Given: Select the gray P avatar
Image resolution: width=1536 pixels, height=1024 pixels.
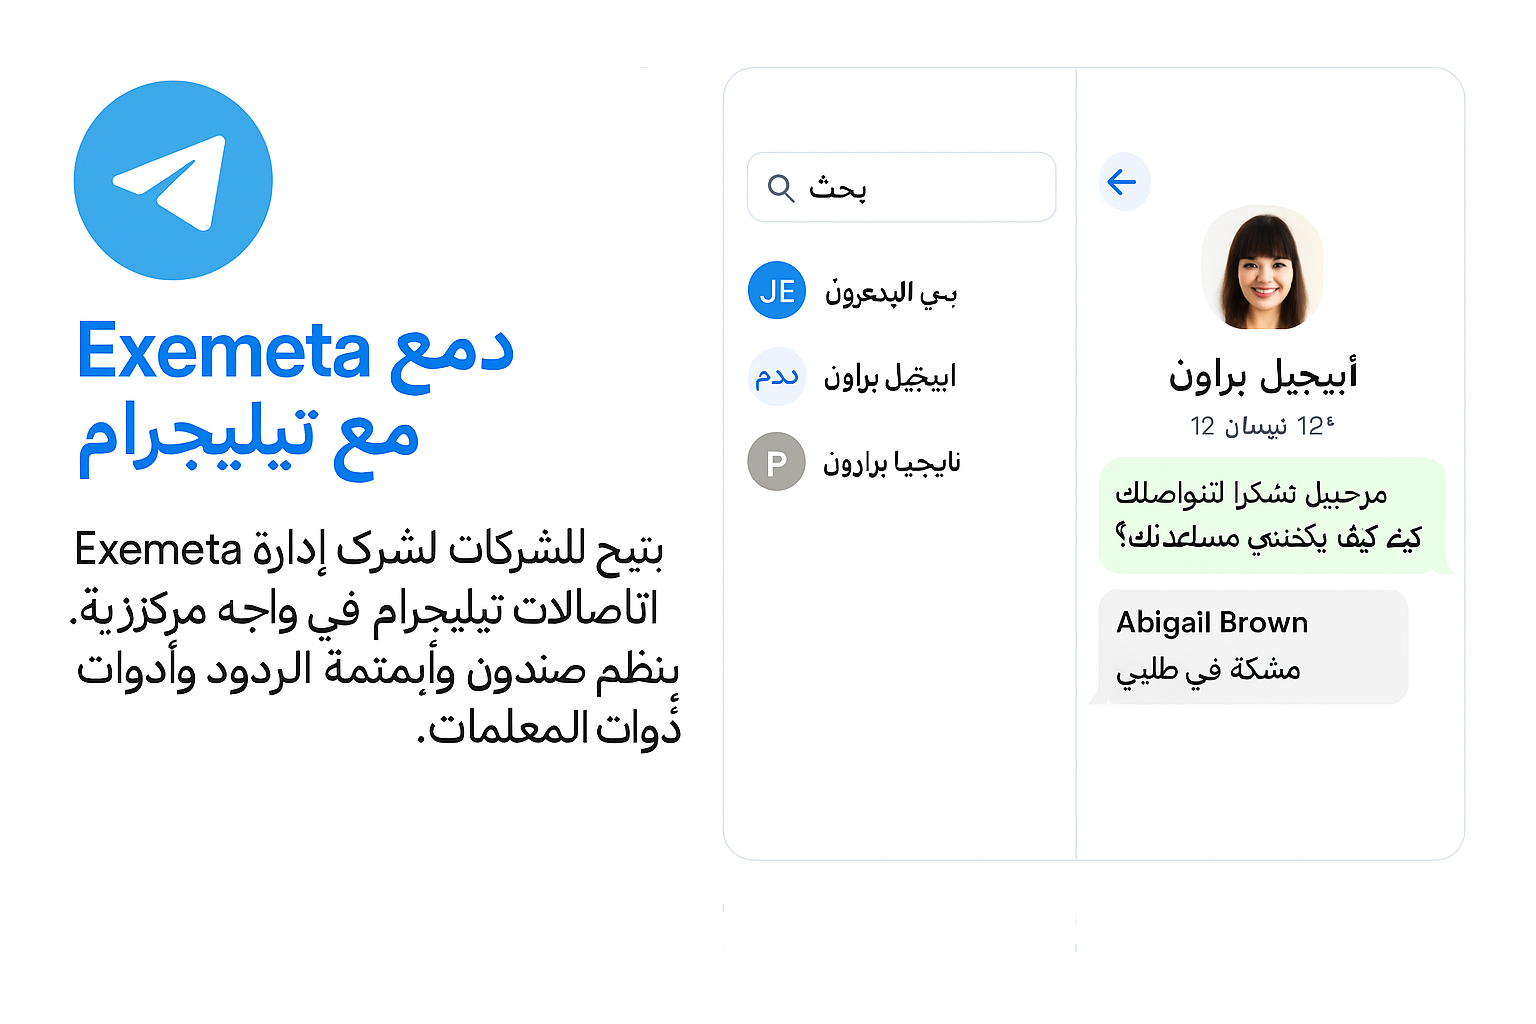Looking at the screenshot, I should coord(776,462).
